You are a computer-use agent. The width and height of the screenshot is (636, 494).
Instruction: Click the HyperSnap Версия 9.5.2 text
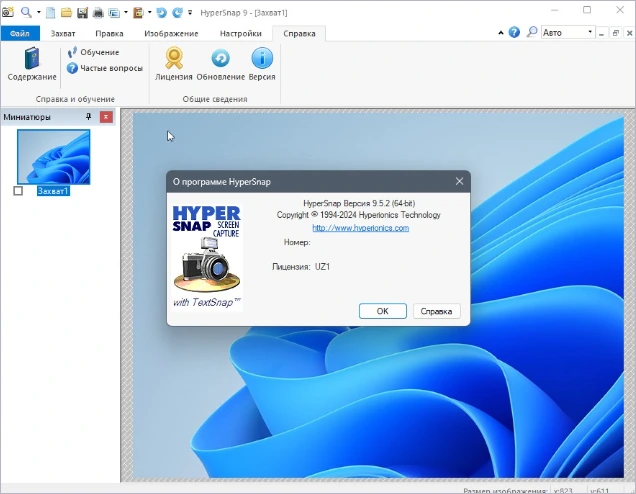359,203
